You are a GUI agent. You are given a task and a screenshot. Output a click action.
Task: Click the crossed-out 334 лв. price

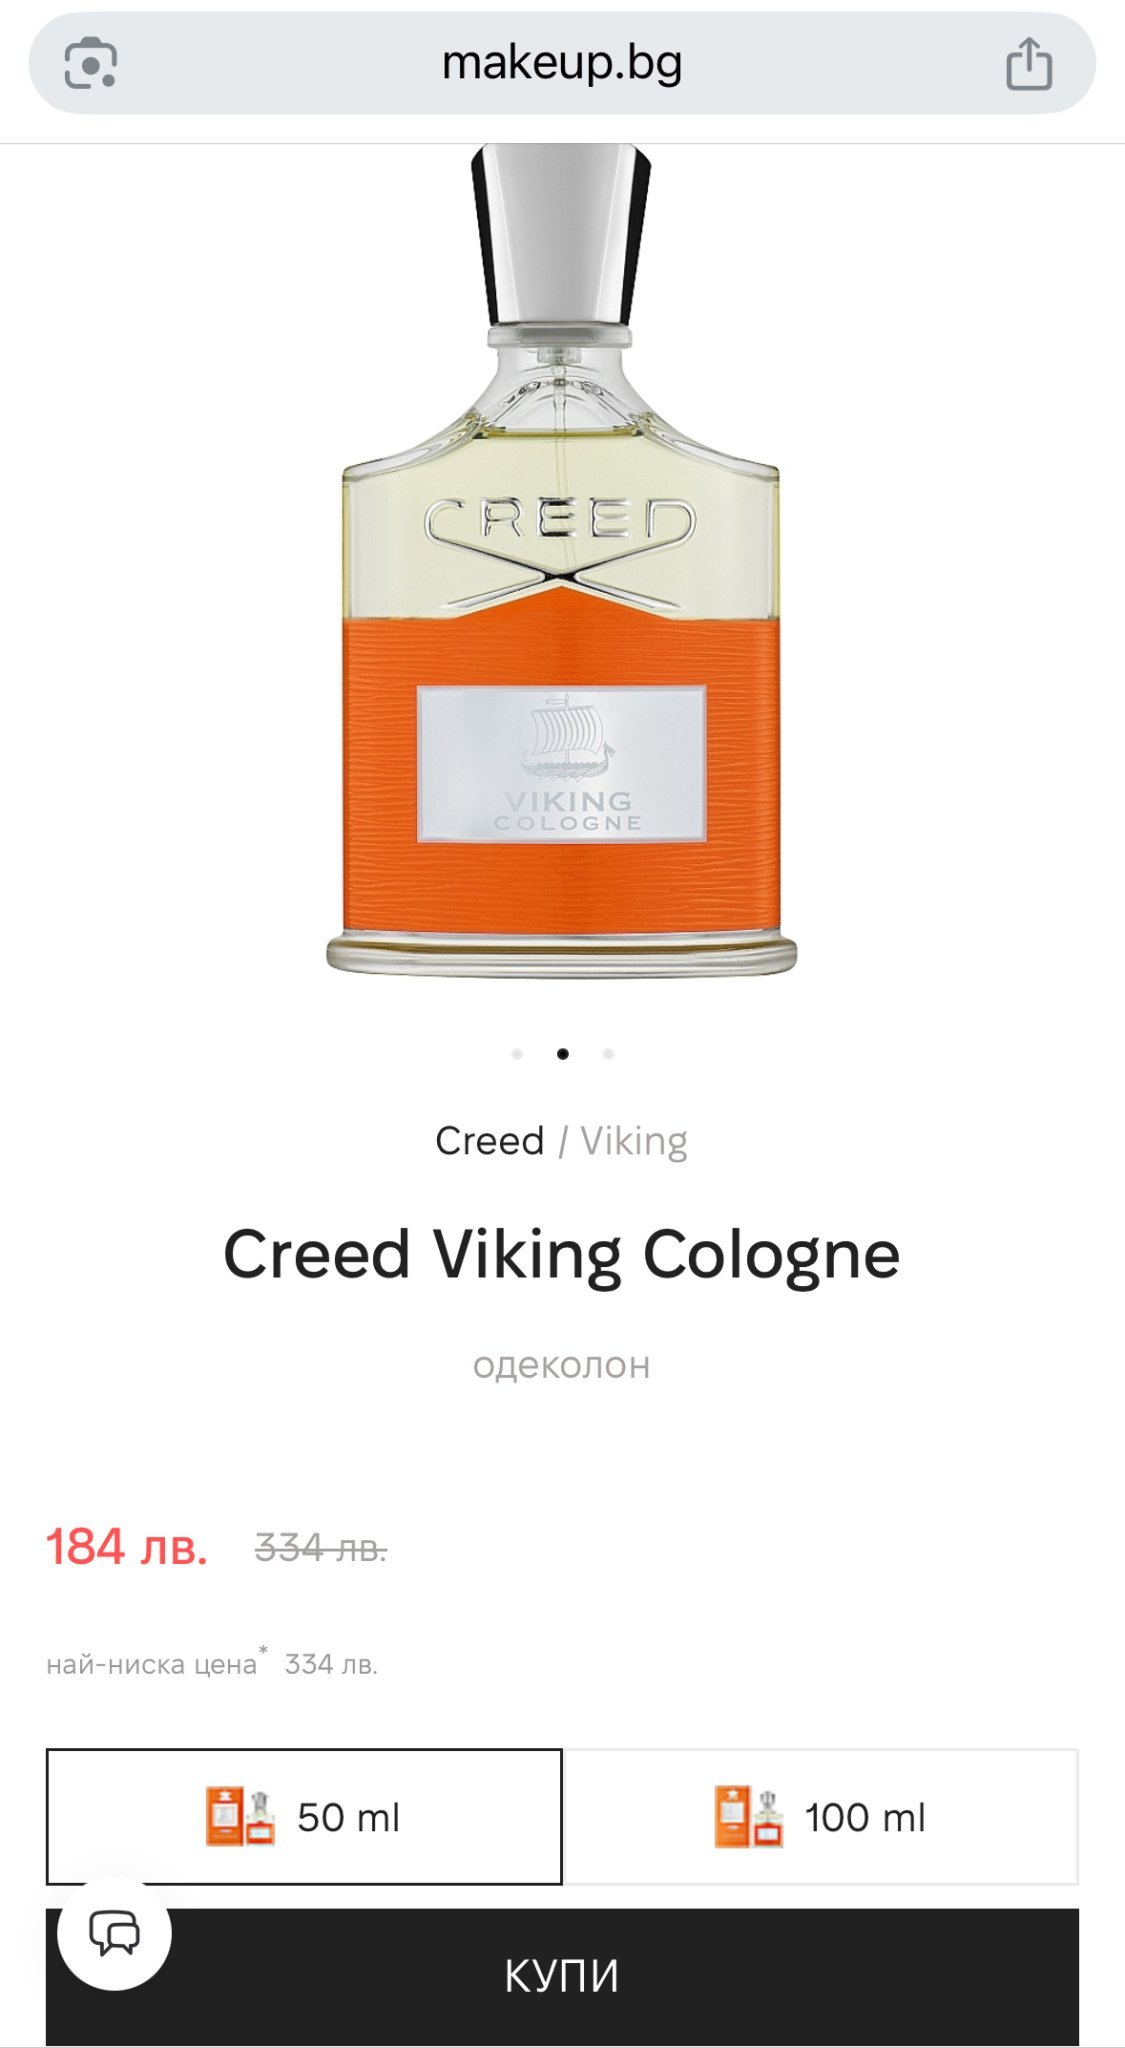(x=321, y=1548)
